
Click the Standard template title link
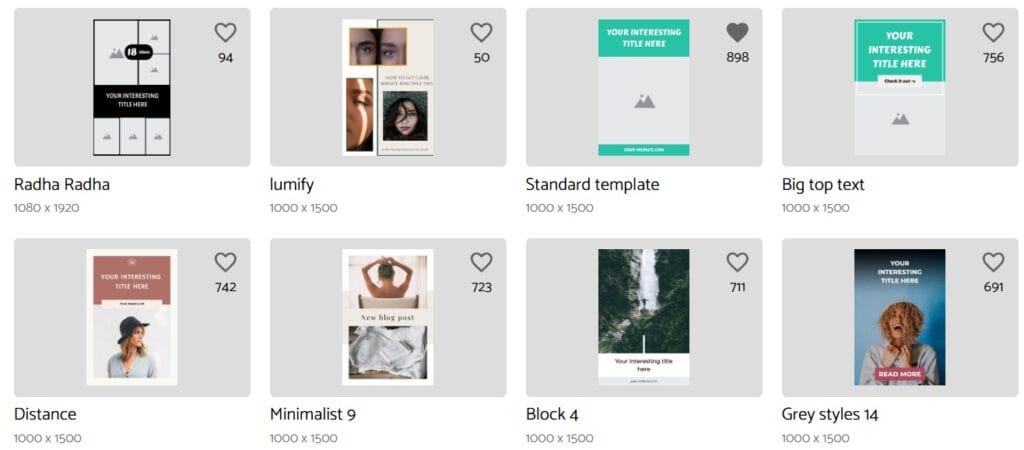(x=592, y=185)
